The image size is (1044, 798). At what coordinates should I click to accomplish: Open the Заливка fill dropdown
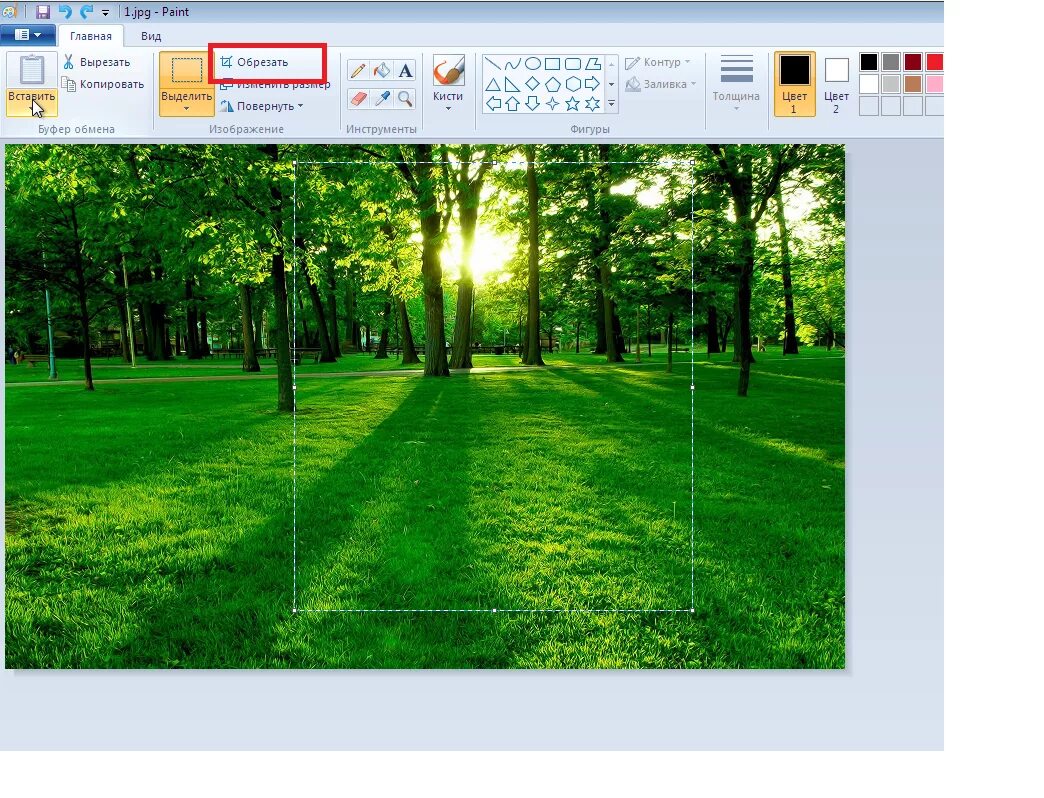[x=661, y=84]
